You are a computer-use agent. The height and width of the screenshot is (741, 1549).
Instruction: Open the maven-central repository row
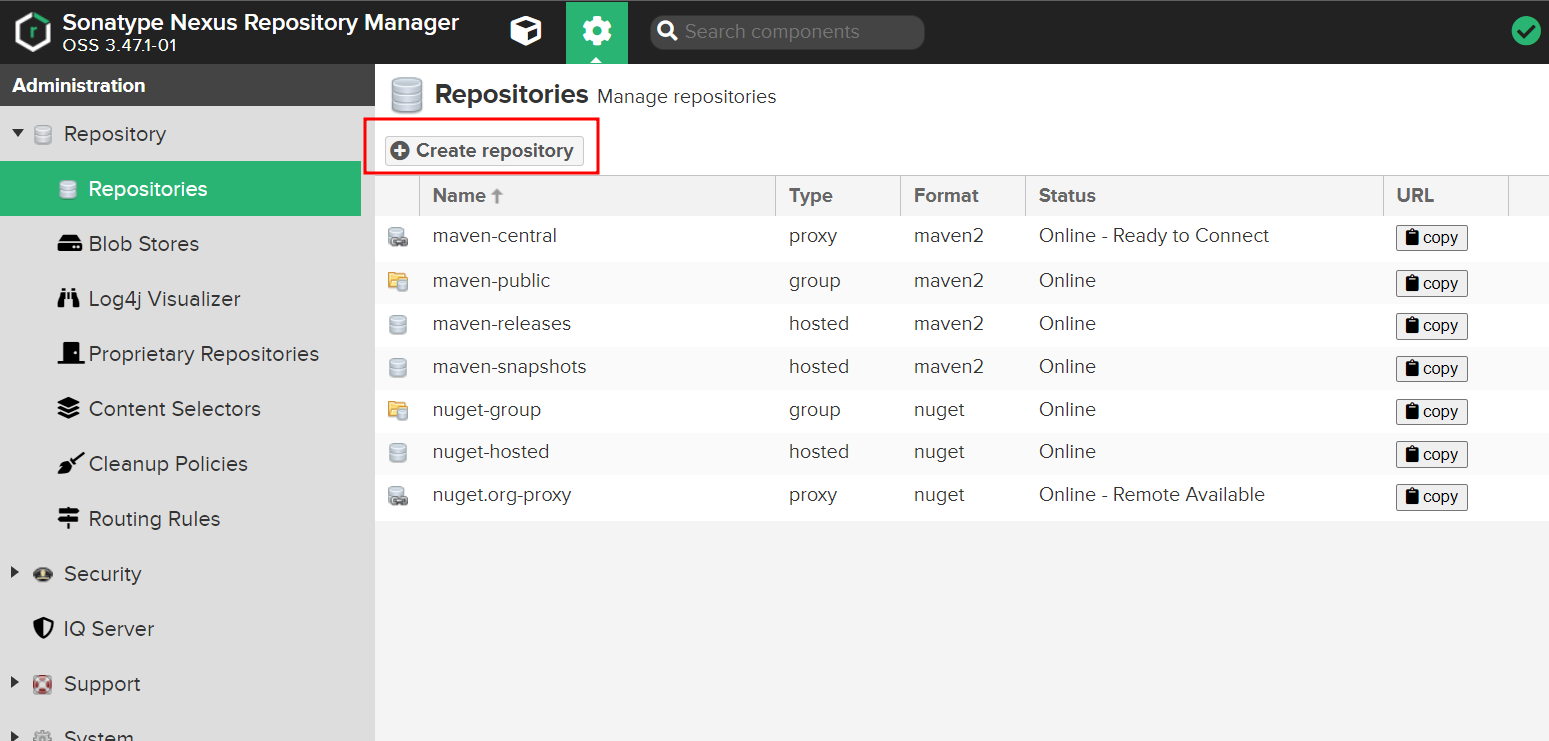tap(962, 237)
